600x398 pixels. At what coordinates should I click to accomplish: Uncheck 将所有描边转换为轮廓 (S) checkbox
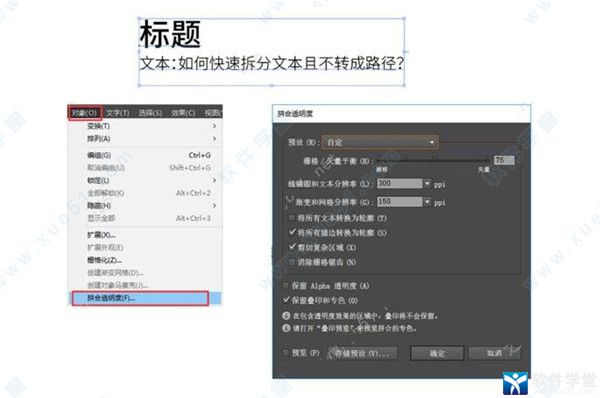292,232
